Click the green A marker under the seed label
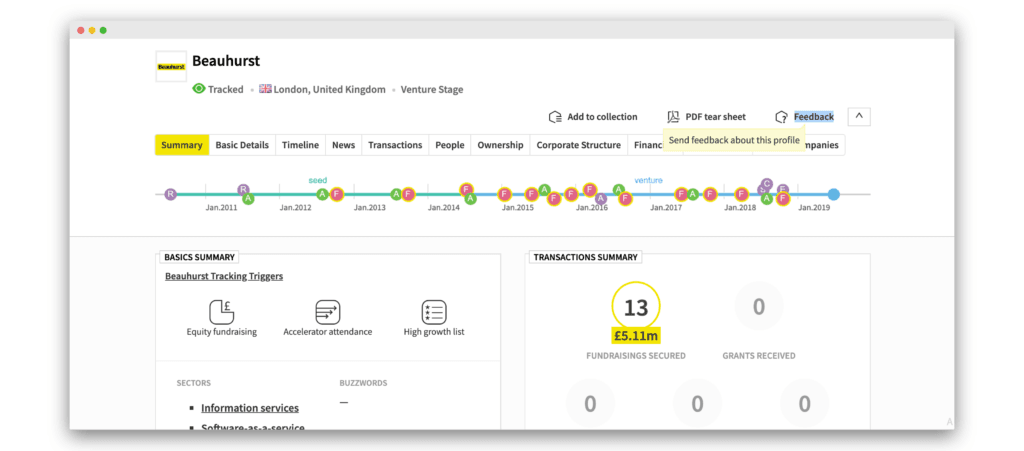Image resolution: width=1024 pixels, height=451 pixels. tap(322, 194)
